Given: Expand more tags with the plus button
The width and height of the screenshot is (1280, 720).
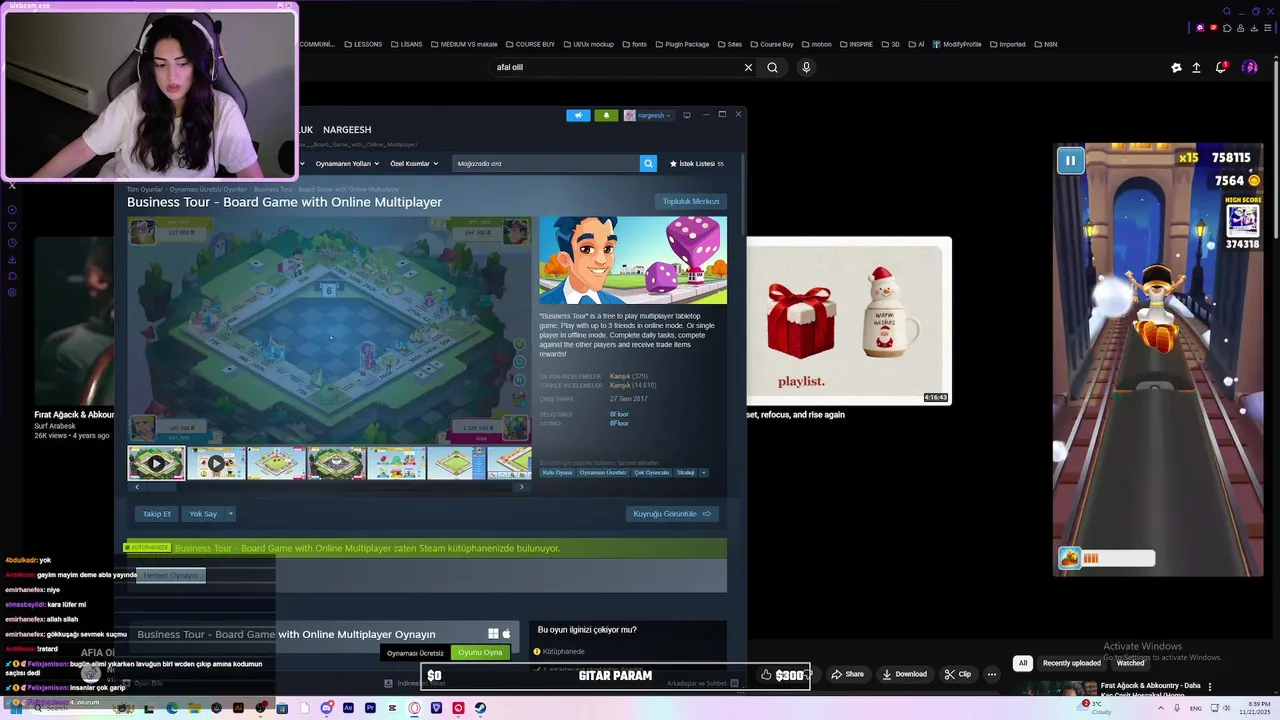Looking at the screenshot, I should click(x=703, y=472).
